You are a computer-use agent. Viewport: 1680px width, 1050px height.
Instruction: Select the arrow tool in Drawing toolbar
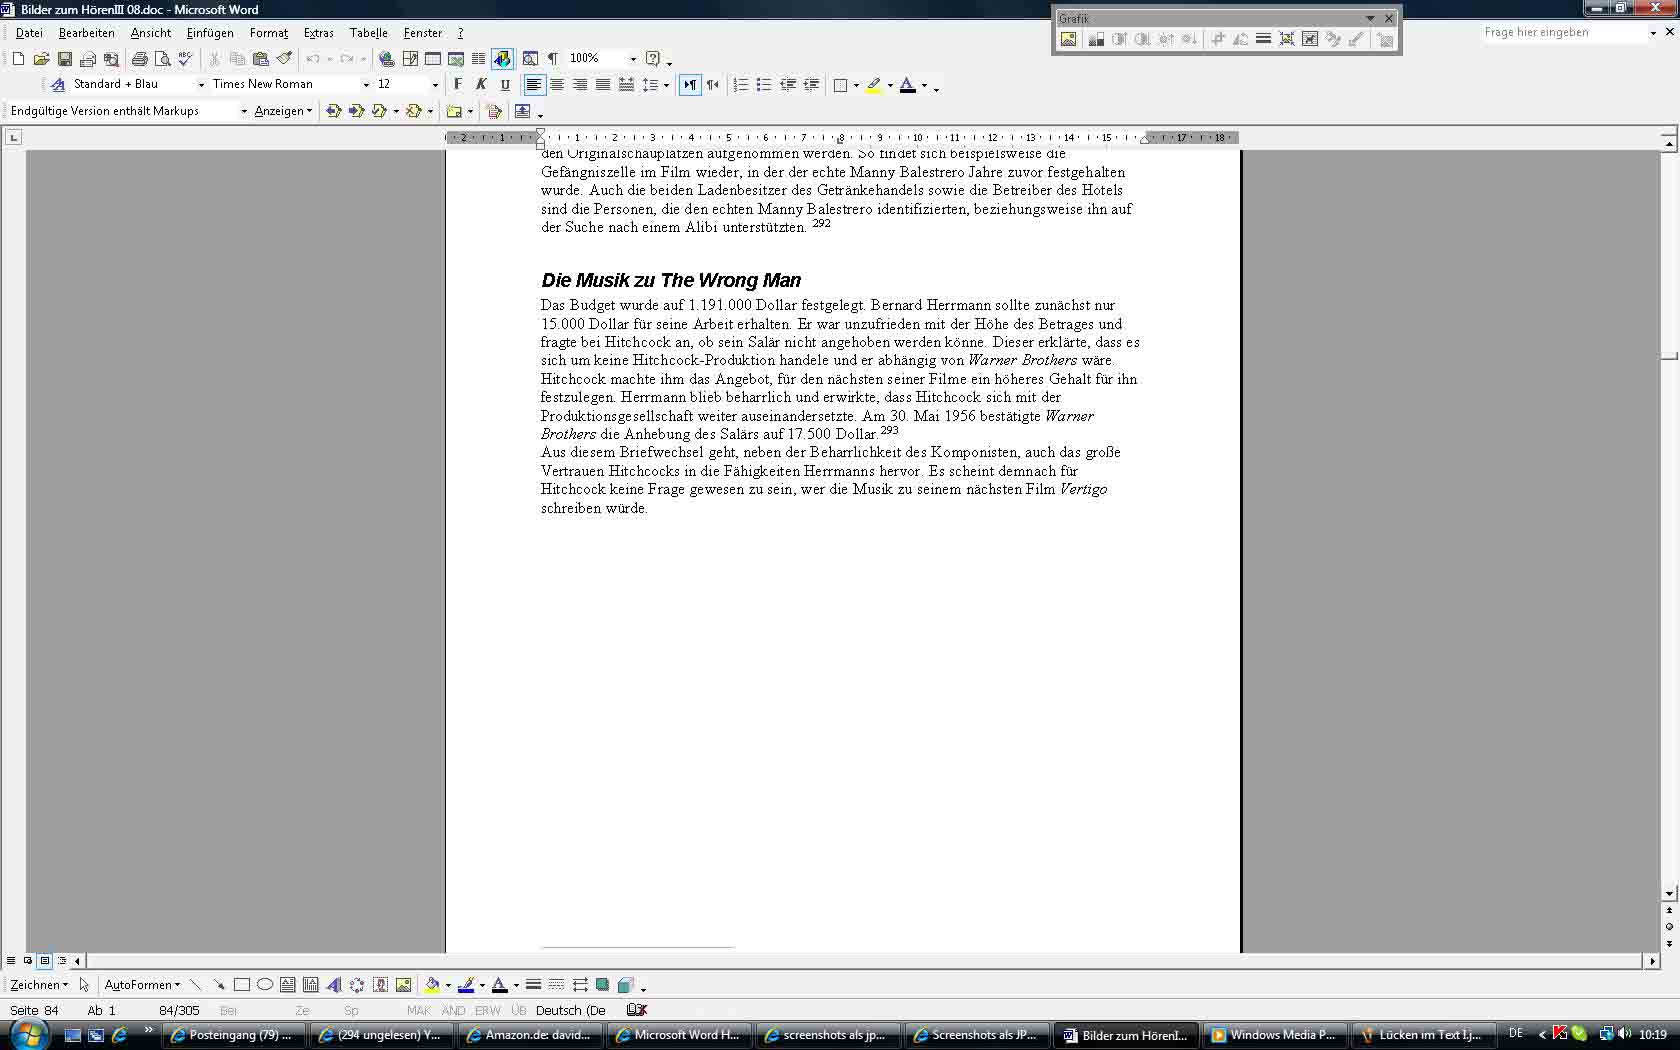click(219, 985)
